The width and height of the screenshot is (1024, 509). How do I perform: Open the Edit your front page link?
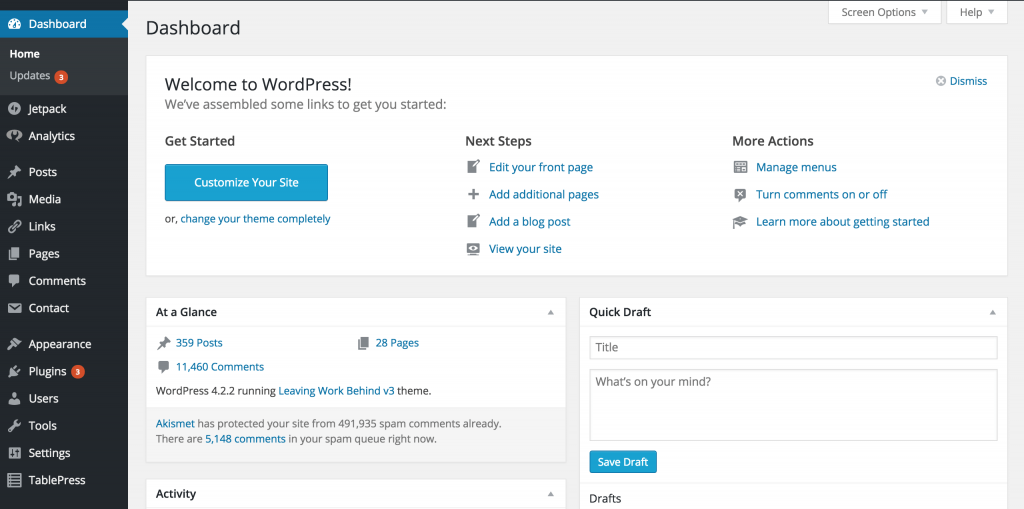[541, 167]
